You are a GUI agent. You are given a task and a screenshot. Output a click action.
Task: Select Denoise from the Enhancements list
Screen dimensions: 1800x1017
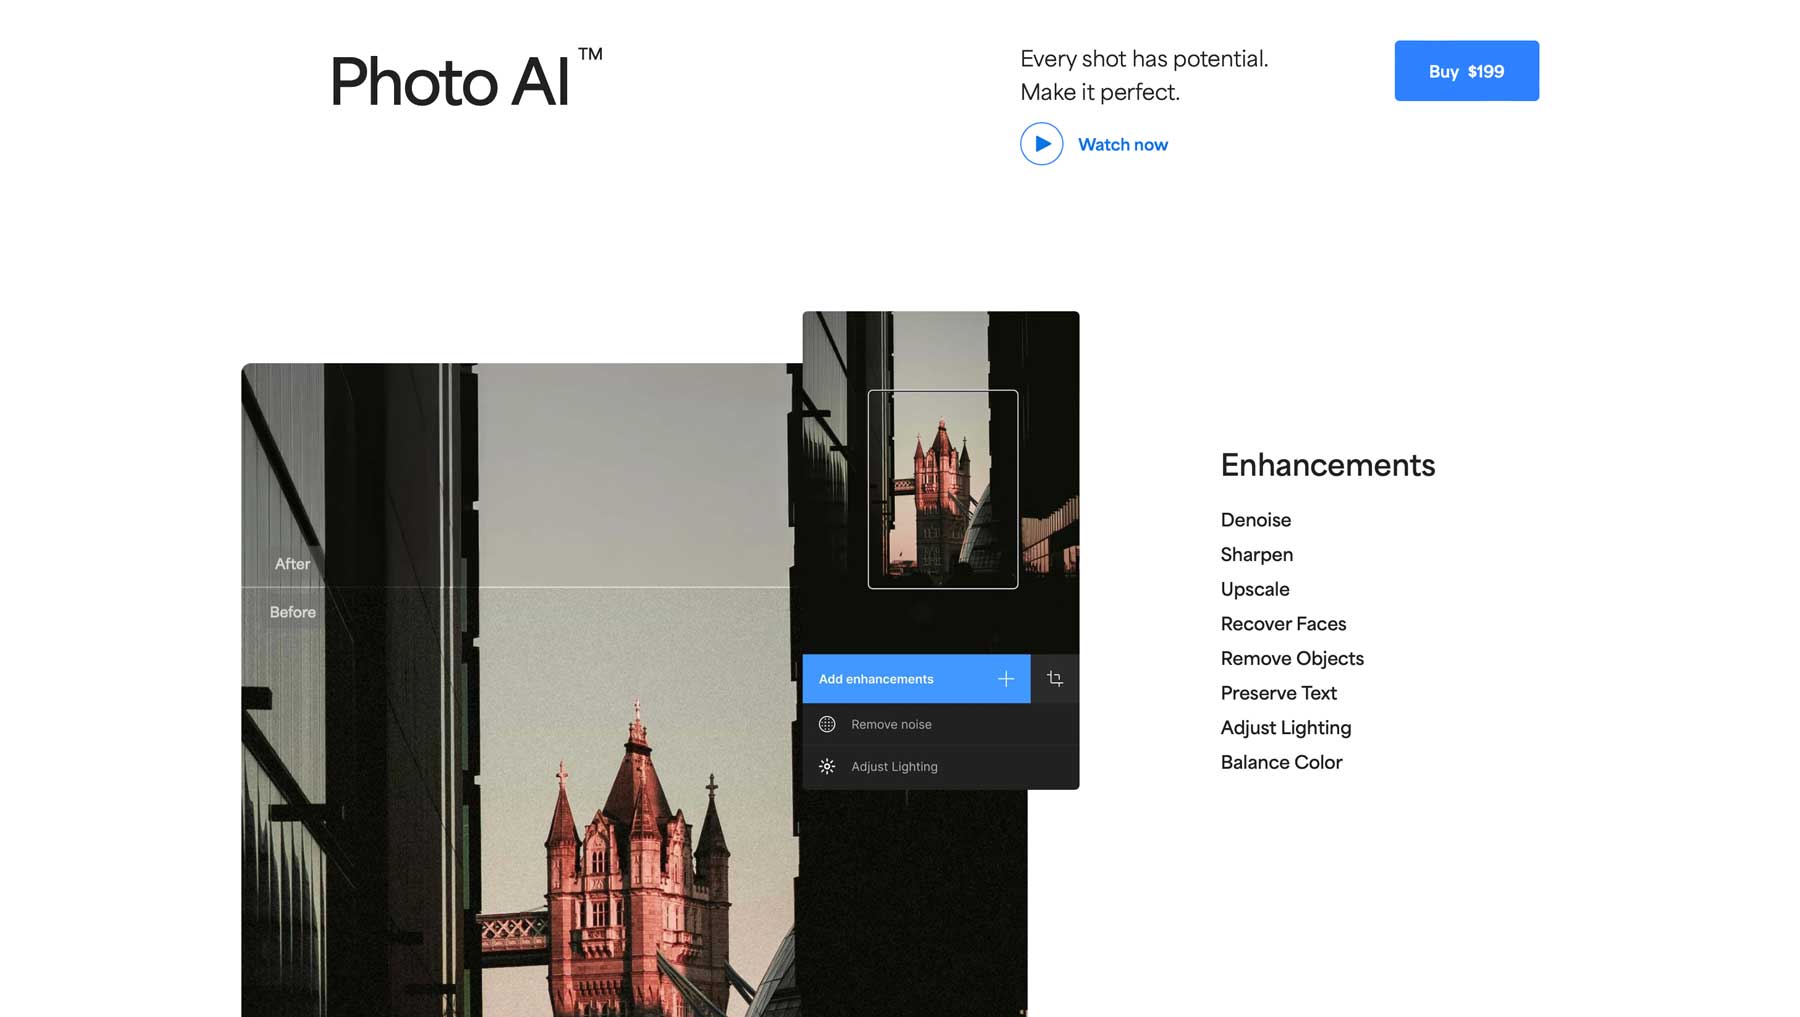[1255, 520]
